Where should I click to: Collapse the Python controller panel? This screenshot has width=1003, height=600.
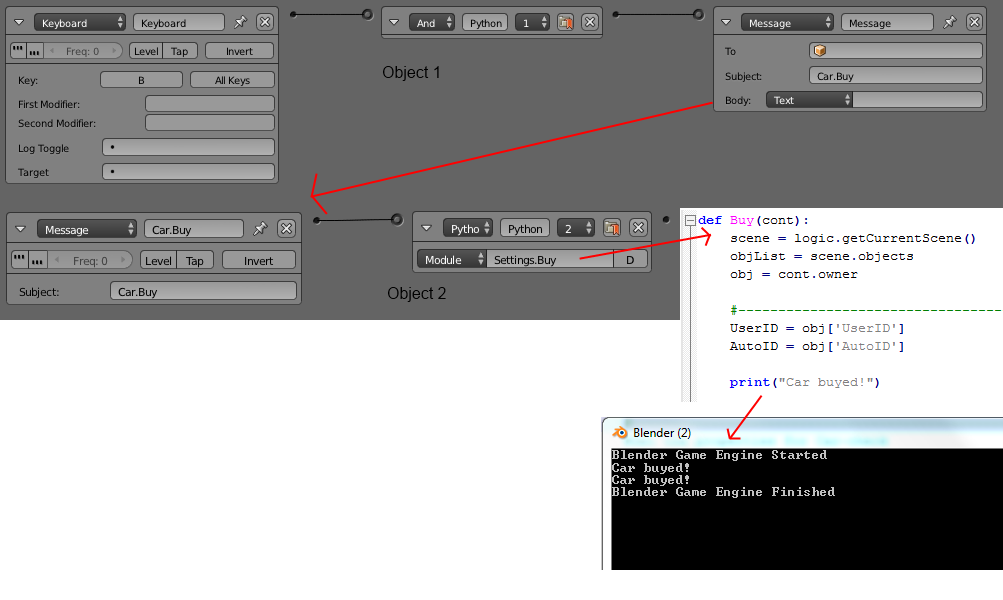pyautogui.click(x=427, y=228)
